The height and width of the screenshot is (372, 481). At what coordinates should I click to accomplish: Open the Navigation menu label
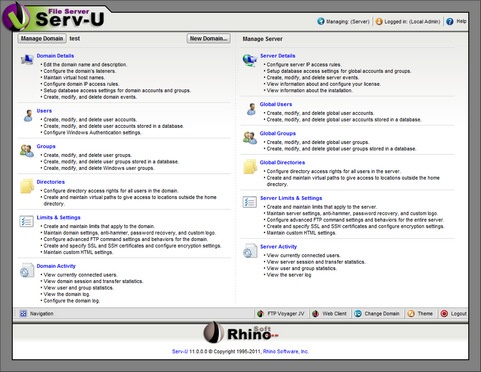point(42,314)
